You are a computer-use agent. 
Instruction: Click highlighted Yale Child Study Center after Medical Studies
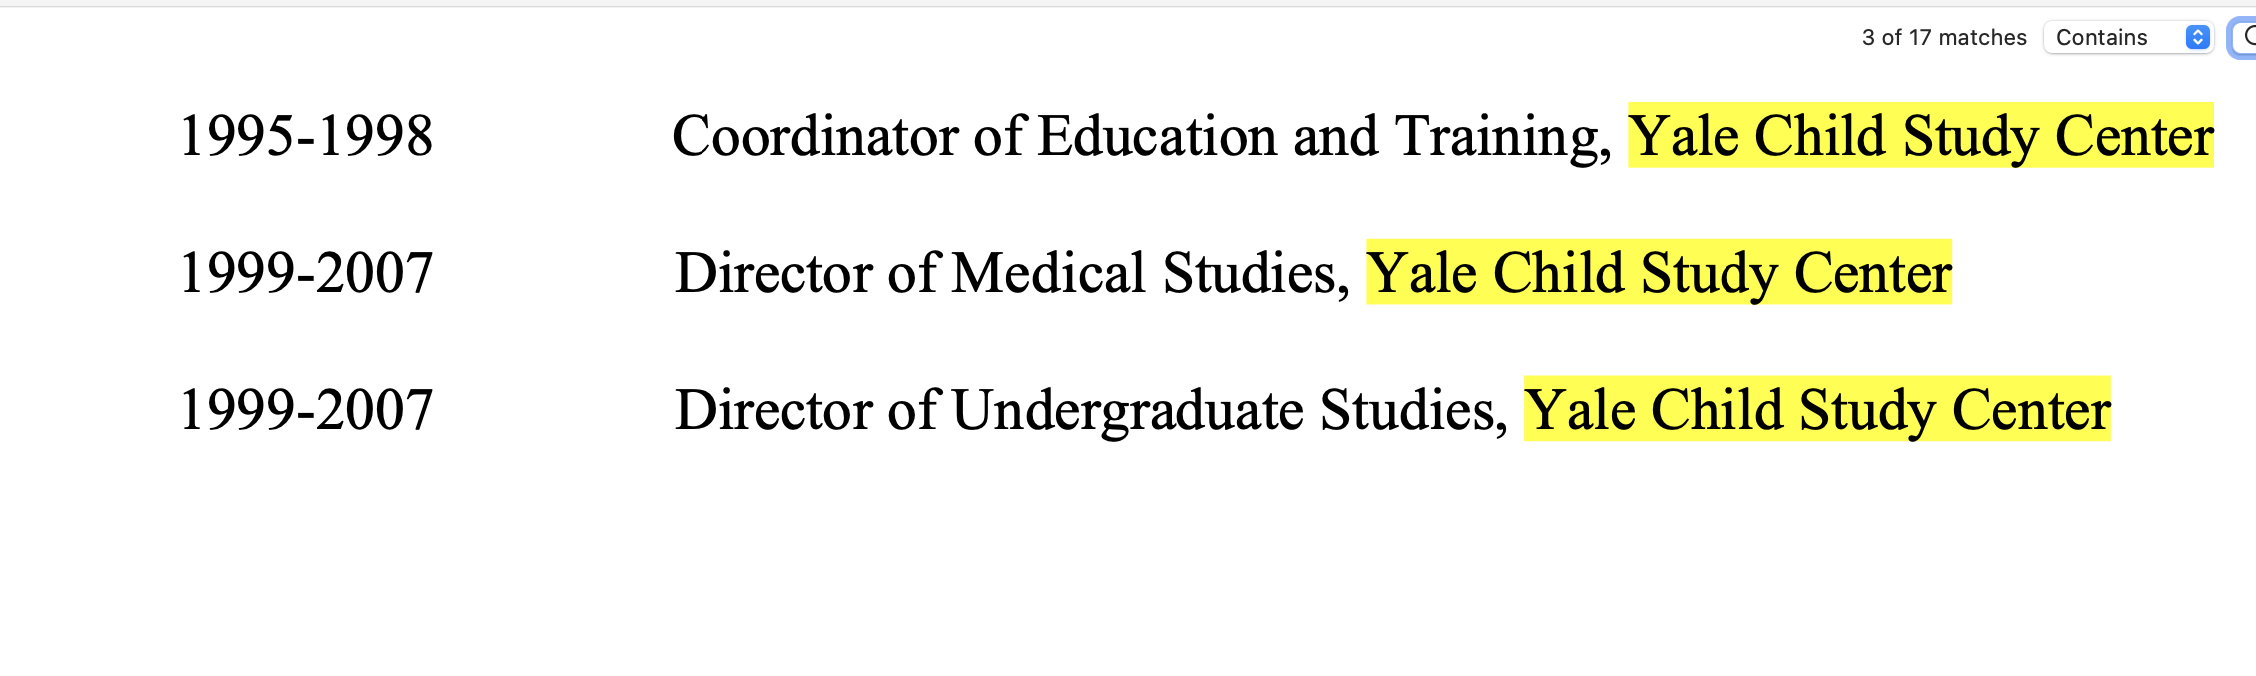(1658, 273)
